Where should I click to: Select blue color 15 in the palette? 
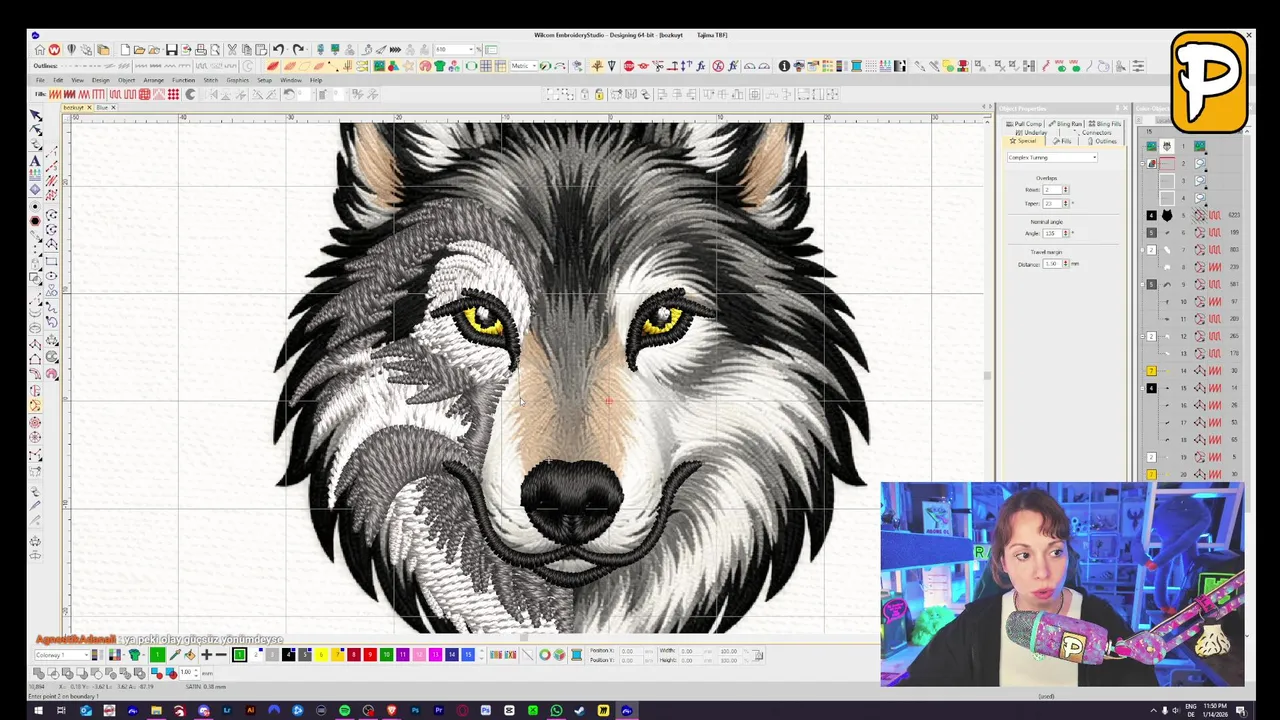(x=468, y=655)
